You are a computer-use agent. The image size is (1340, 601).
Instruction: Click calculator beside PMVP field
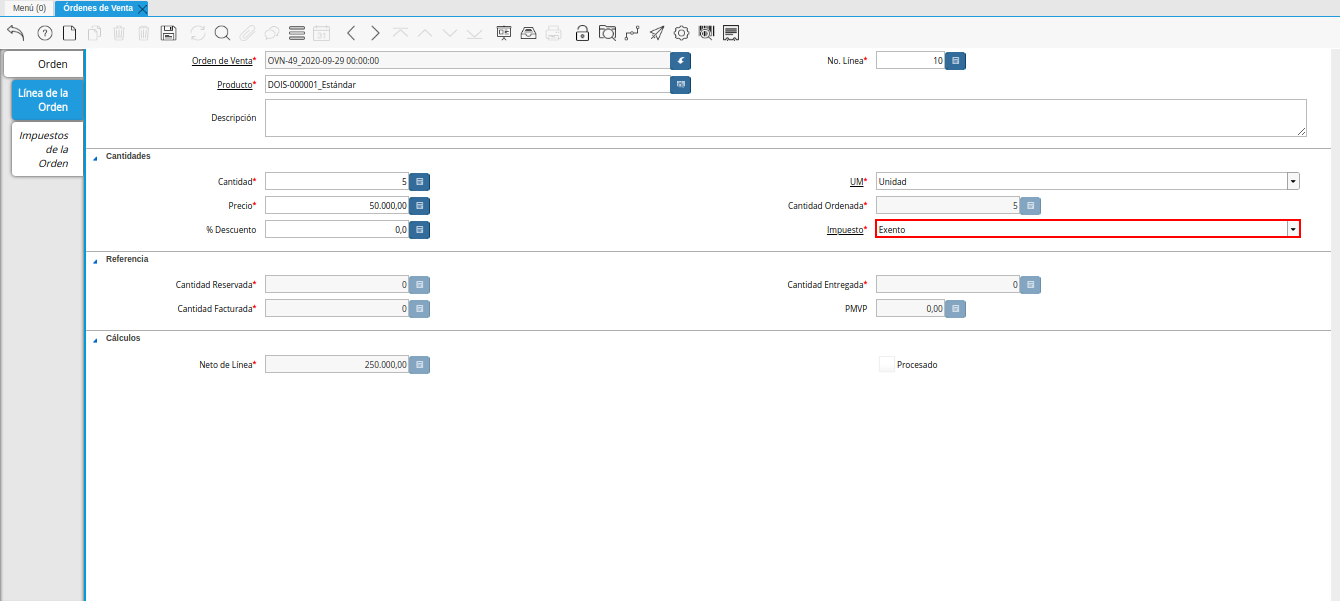click(956, 309)
